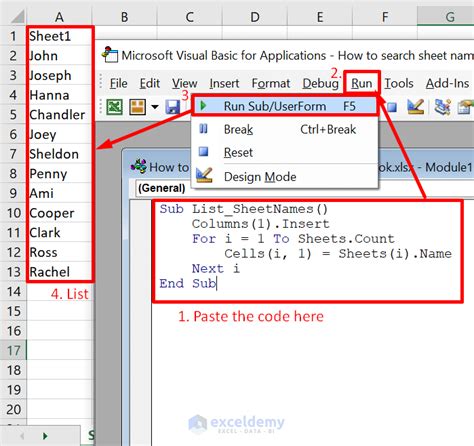Choose Break from the Run menu
Image resolution: width=474 pixels, height=446 pixels.
coord(284,129)
